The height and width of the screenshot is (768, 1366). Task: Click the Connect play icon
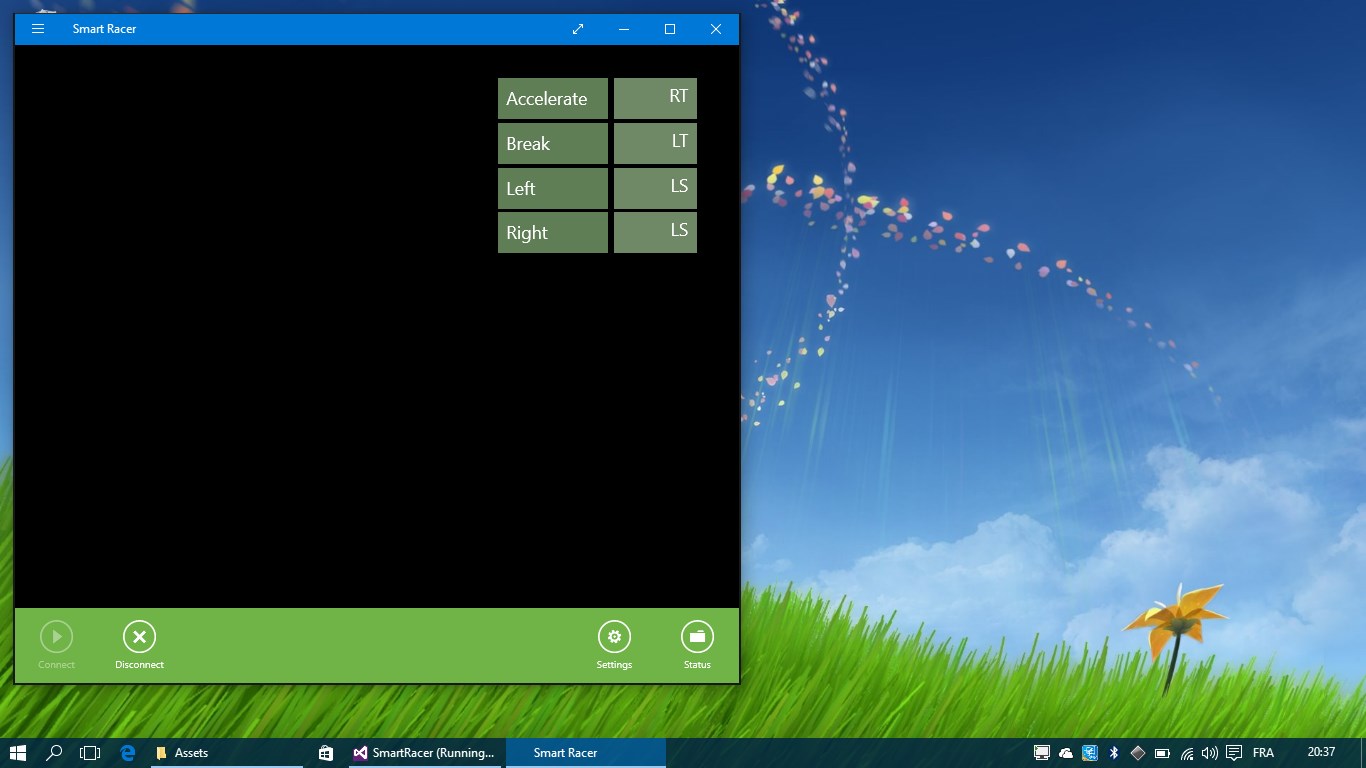point(56,637)
